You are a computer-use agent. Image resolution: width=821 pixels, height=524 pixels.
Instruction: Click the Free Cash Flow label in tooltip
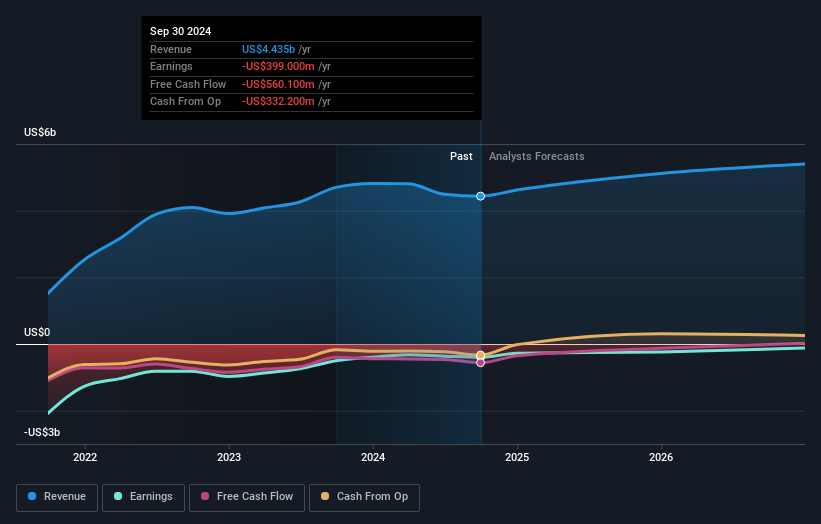click(x=188, y=84)
